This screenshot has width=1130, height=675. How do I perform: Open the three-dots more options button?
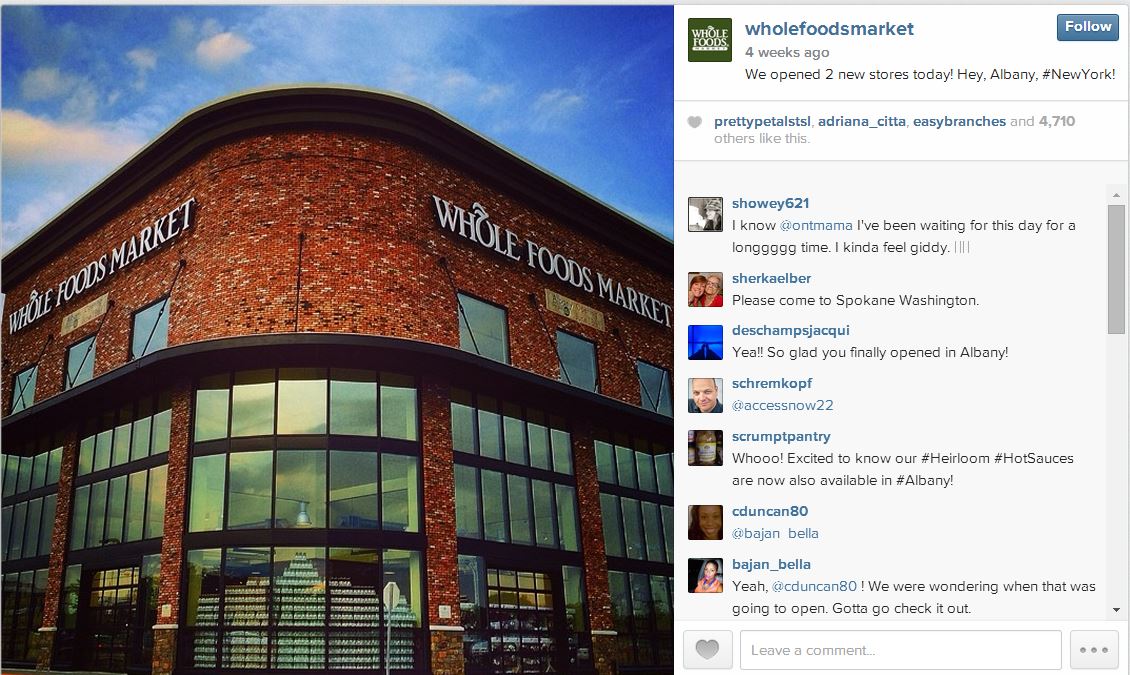point(1093,650)
